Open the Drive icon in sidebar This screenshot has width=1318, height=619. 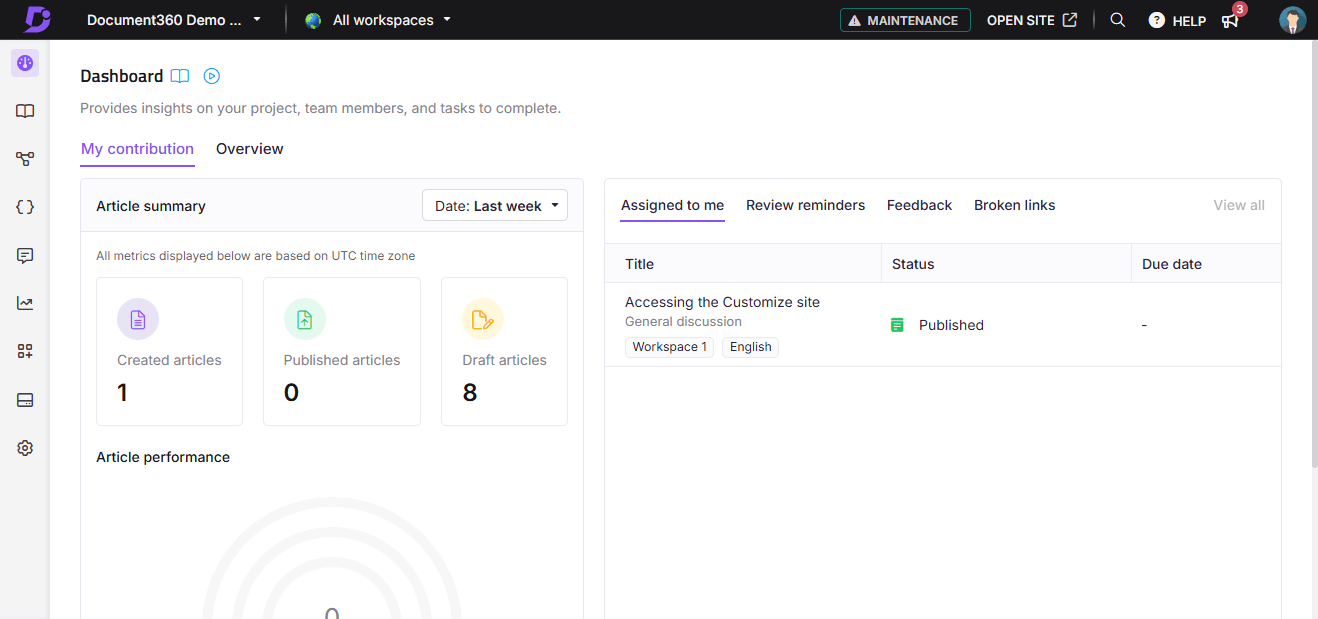click(24, 399)
